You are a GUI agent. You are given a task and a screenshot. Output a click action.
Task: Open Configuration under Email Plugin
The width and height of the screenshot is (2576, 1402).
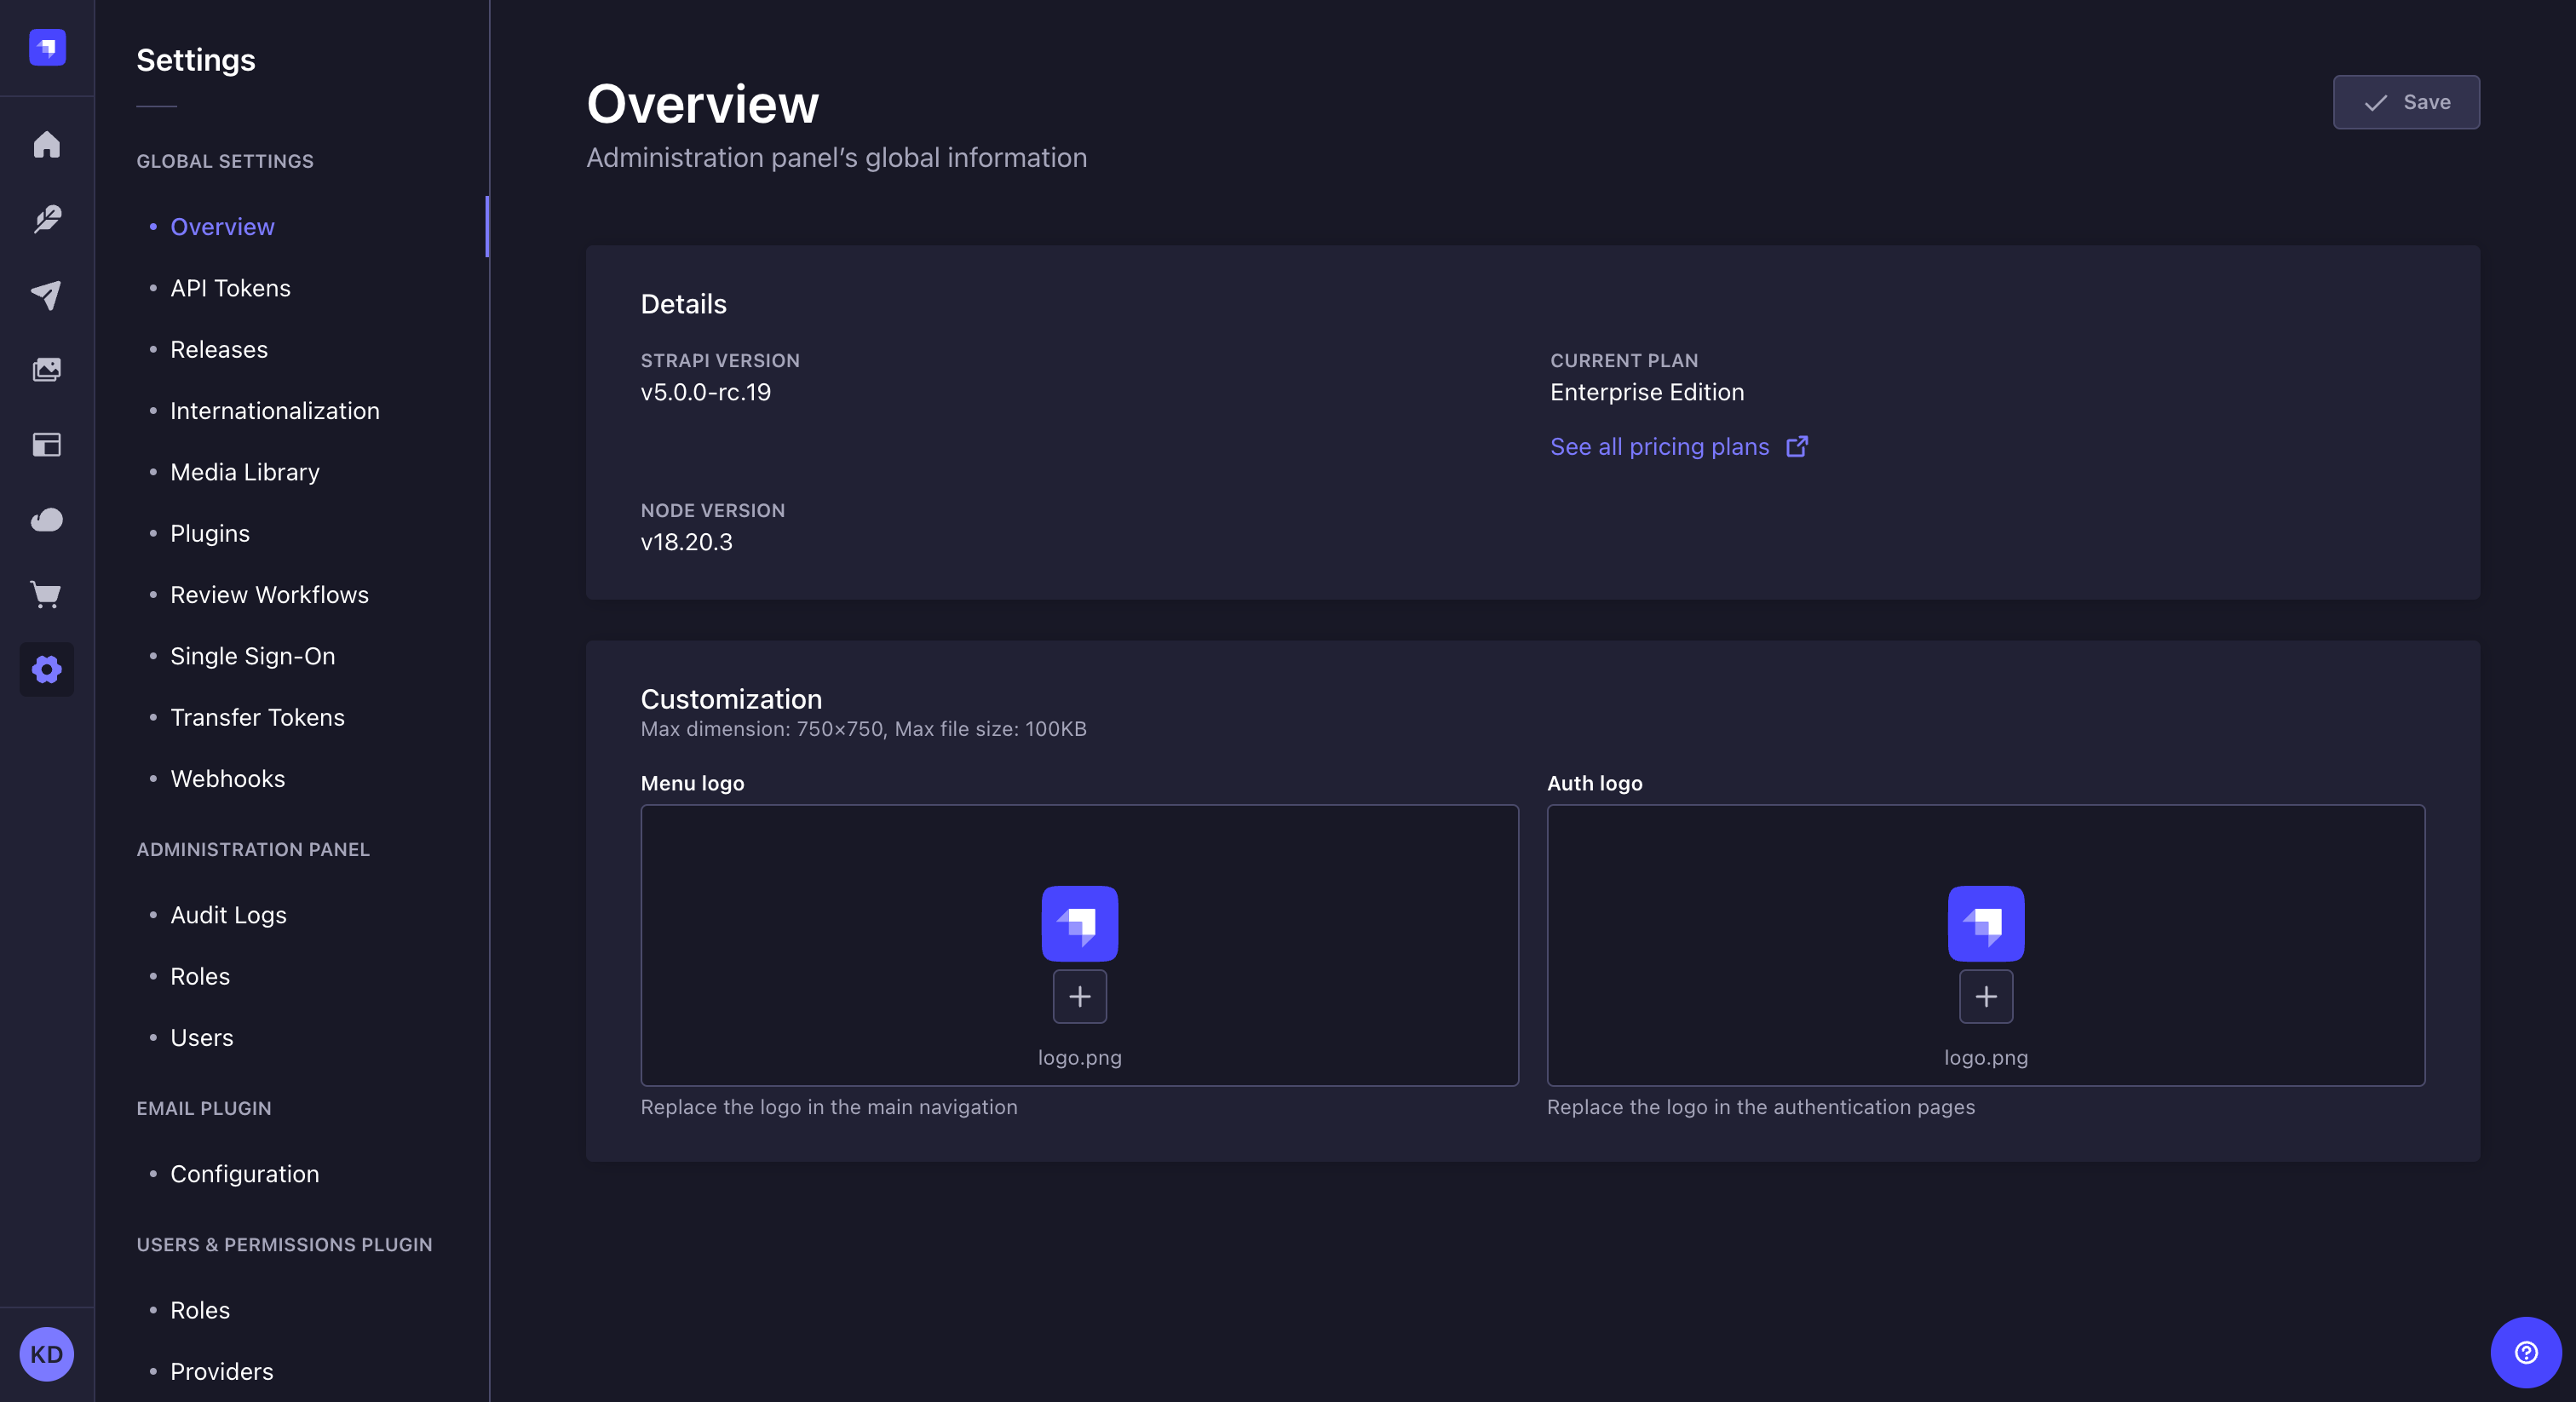(244, 1174)
